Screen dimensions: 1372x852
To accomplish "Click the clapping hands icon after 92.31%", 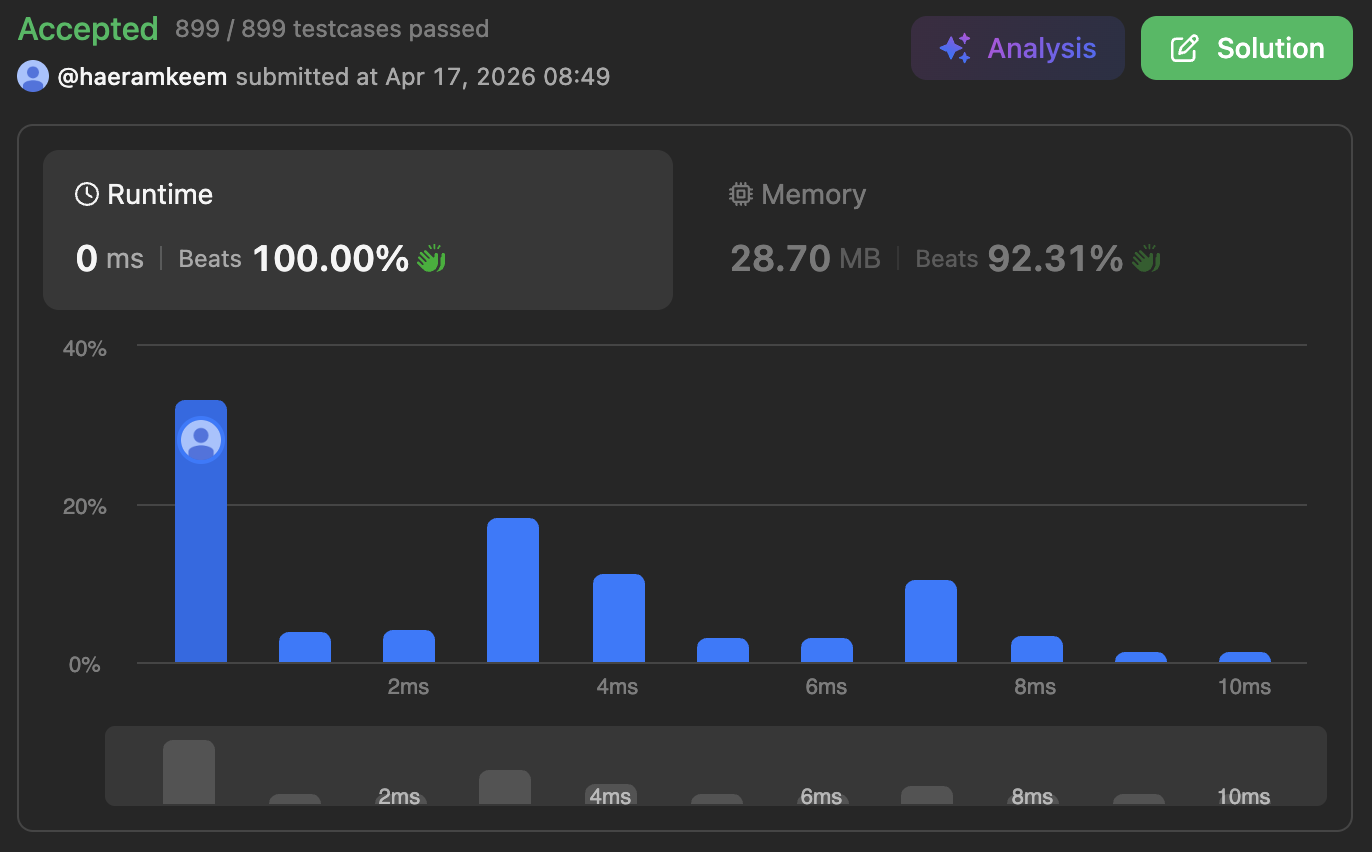I will pos(1146,259).
